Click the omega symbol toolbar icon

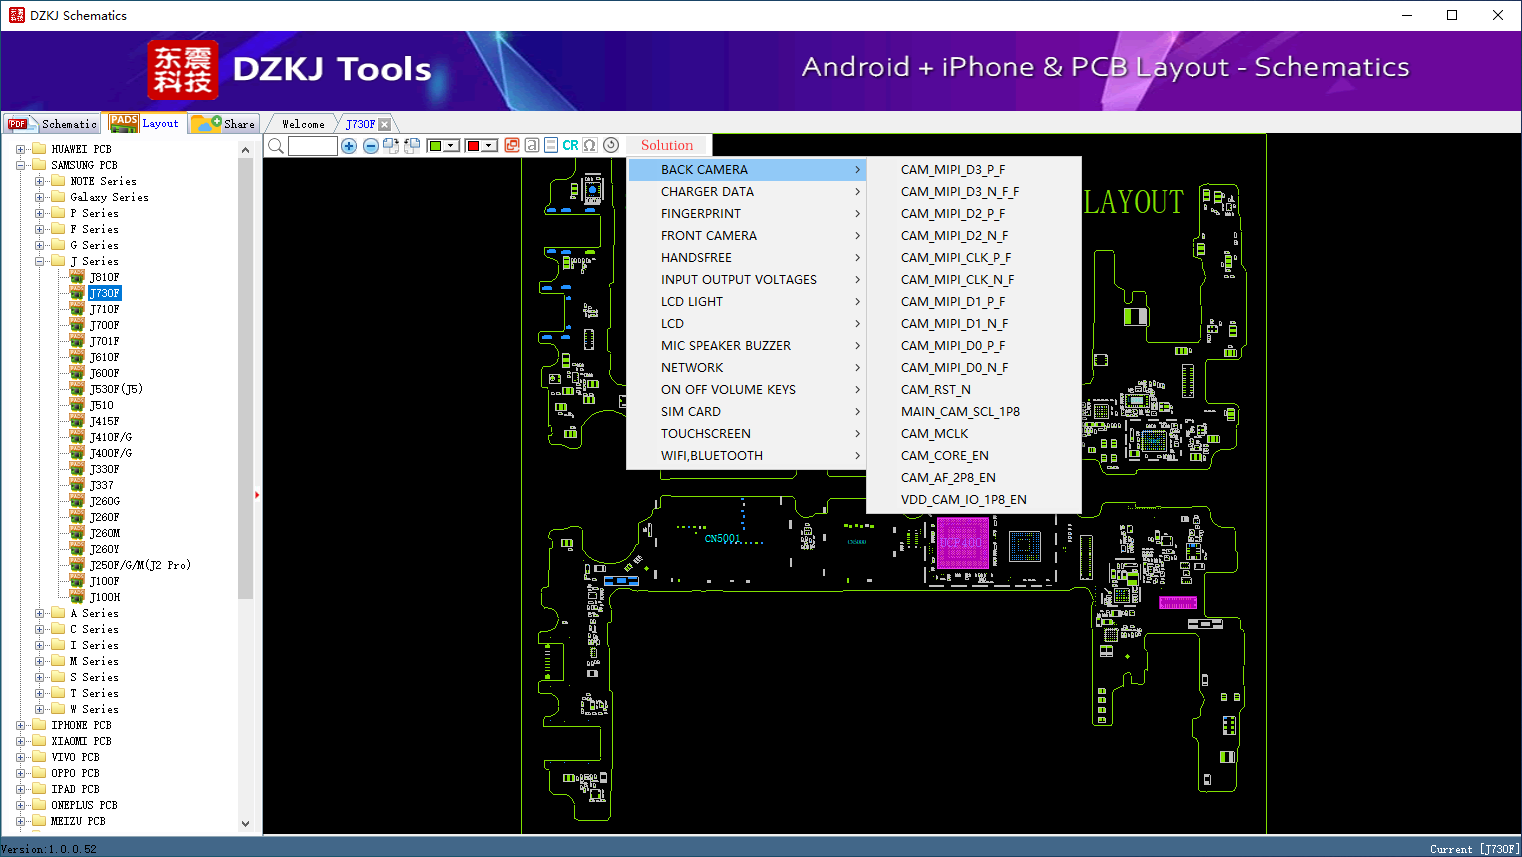[x=590, y=145]
